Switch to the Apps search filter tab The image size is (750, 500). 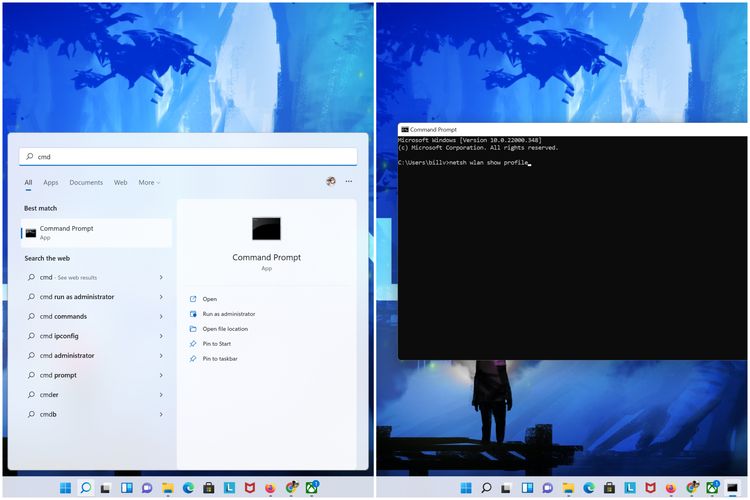[x=51, y=182]
